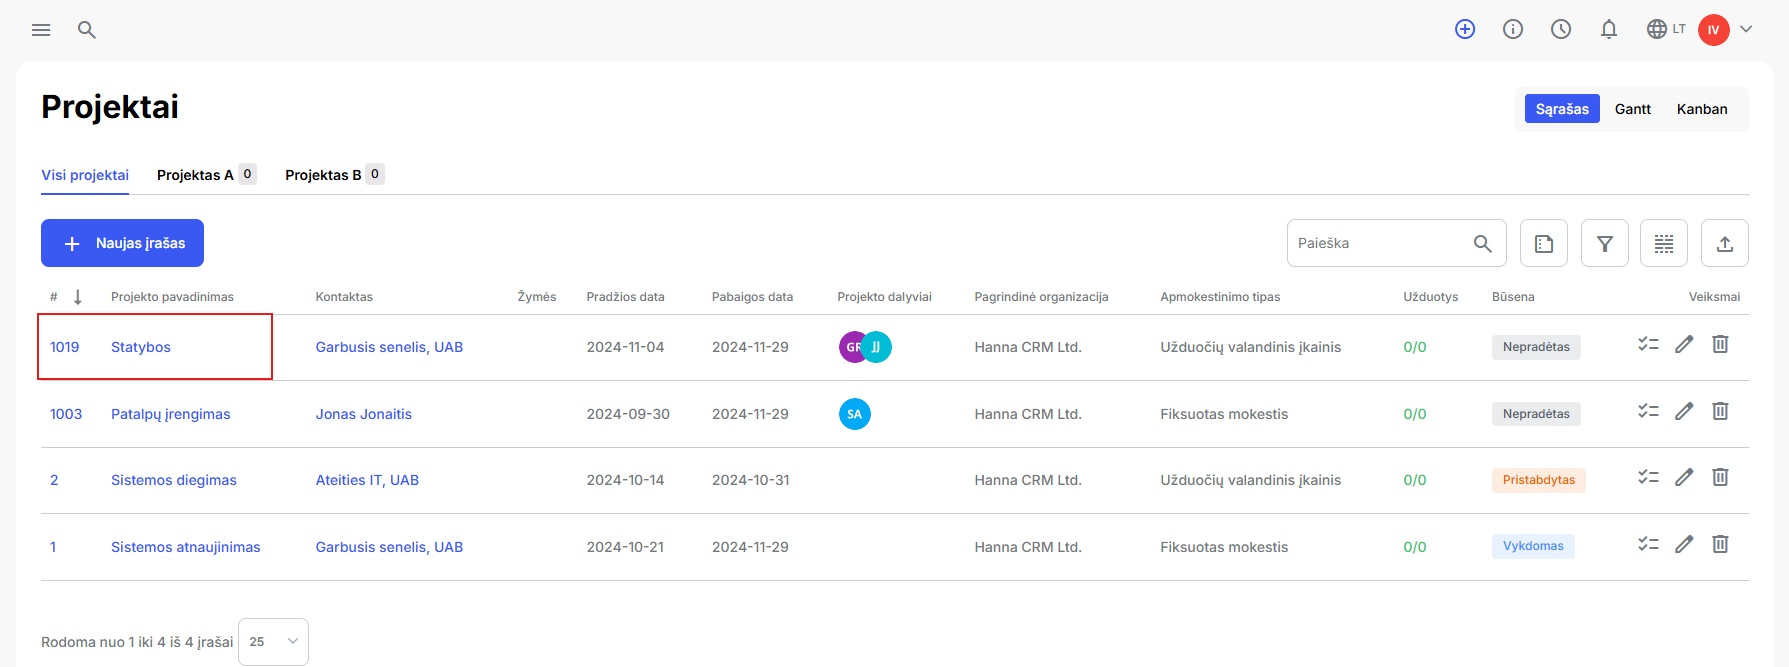Sort by Būsena column header
The width and height of the screenshot is (1789, 667).
coord(1513,297)
